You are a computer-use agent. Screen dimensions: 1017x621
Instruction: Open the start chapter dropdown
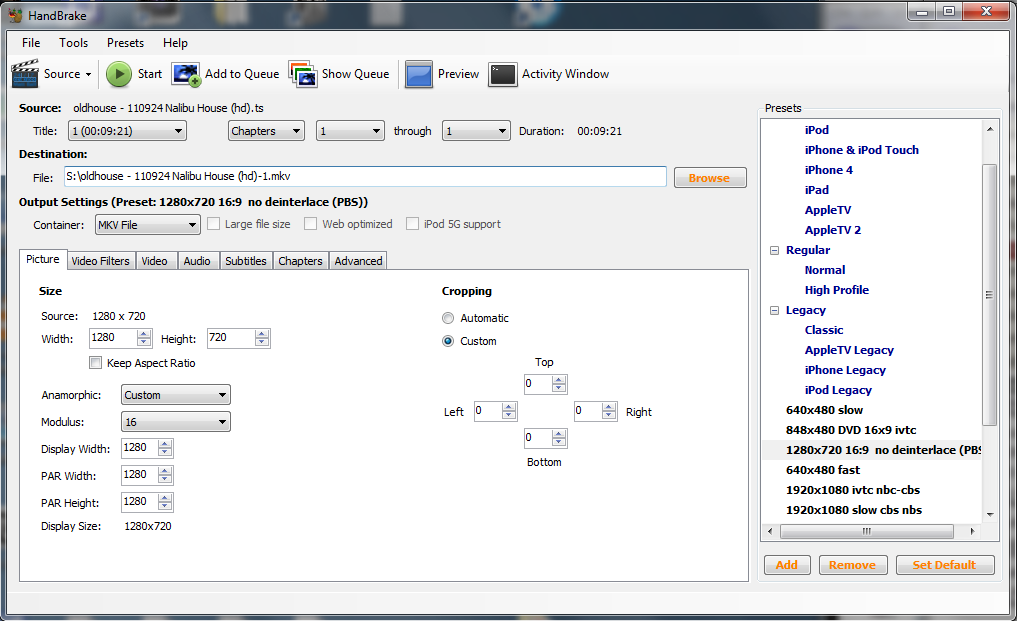click(350, 131)
